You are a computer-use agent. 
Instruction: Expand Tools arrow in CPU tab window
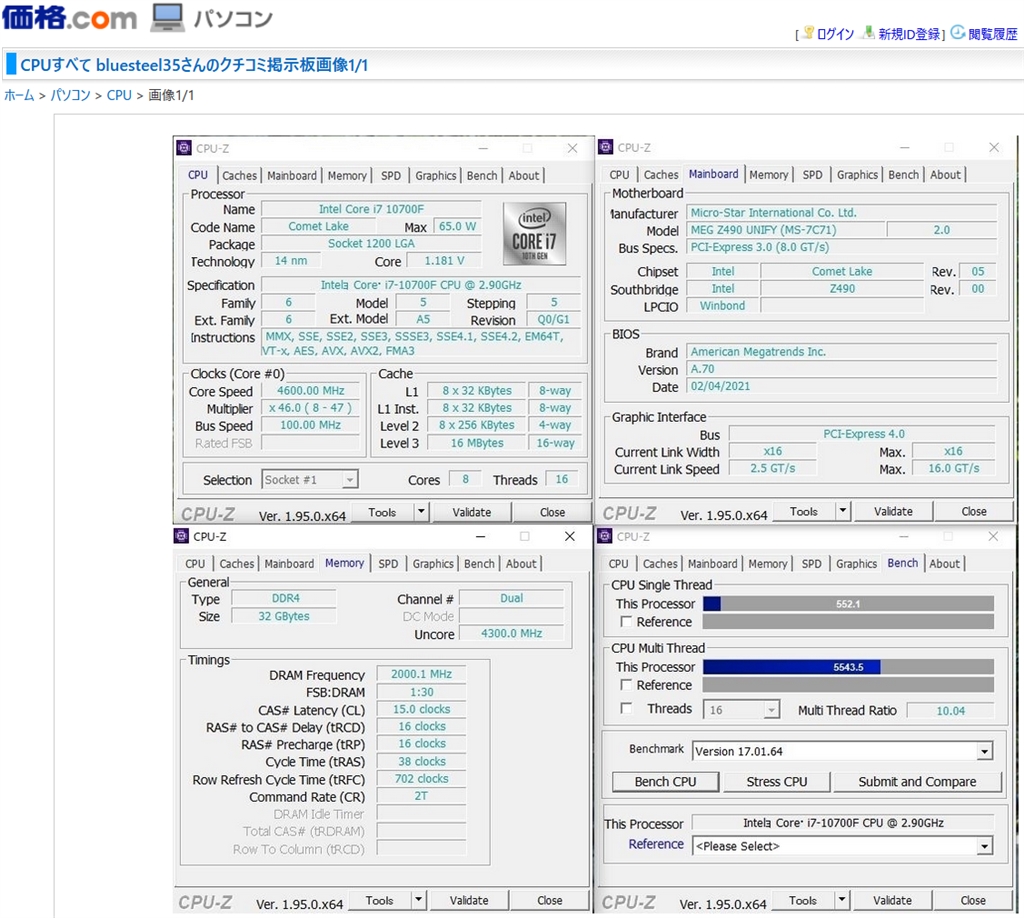pyautogui.click(x=421, y=512)
